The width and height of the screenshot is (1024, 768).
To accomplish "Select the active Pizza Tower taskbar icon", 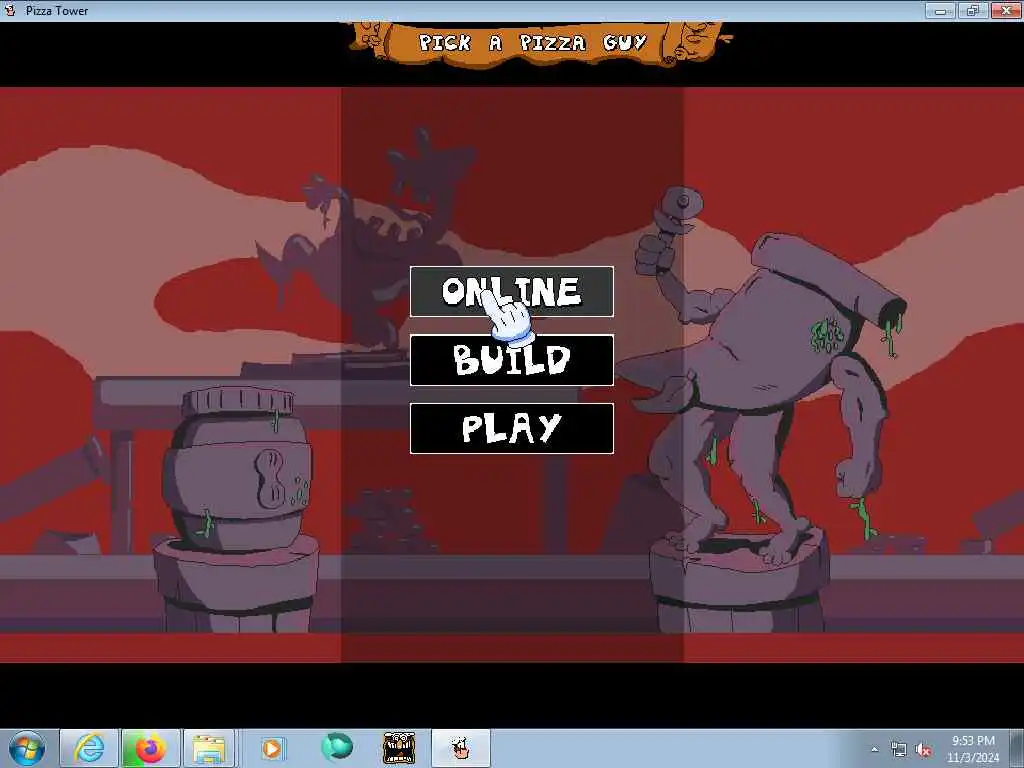I will point(460,748).
